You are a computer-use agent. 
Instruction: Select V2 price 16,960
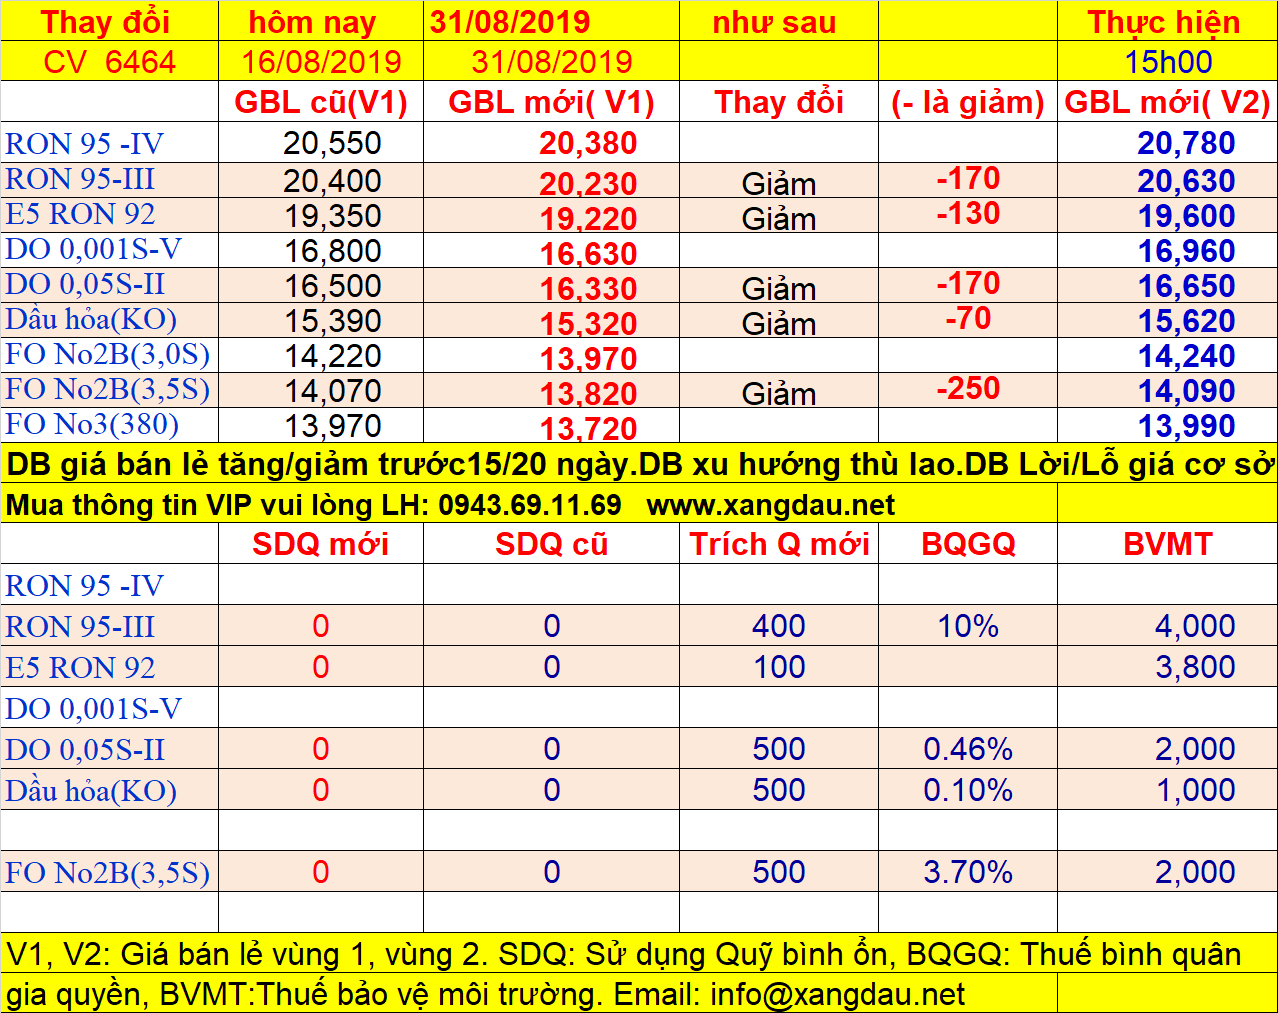tap(1186, 251)
